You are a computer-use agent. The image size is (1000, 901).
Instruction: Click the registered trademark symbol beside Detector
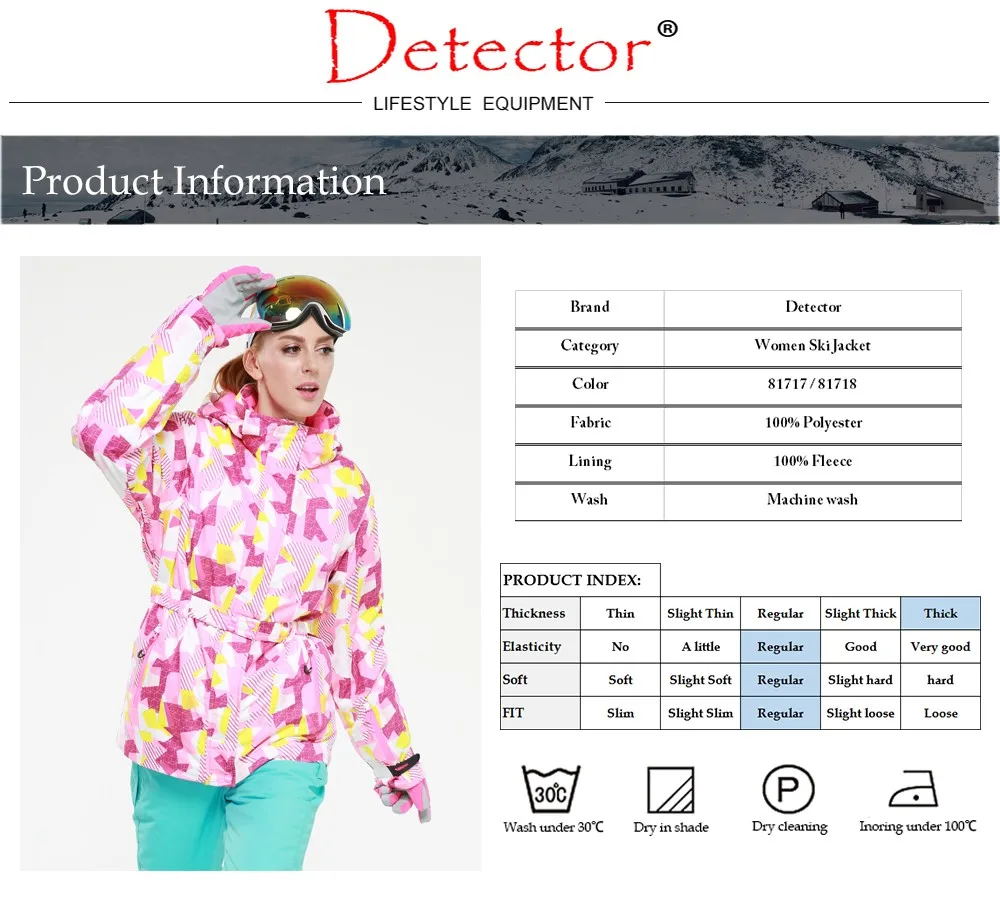pyautogui.click(x=667, y=29)
